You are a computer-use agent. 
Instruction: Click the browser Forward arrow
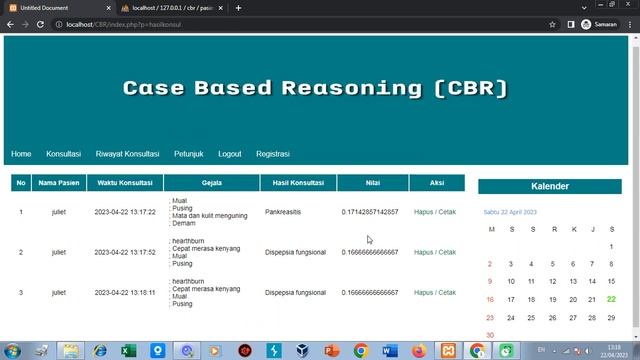[x=25, y=24]
